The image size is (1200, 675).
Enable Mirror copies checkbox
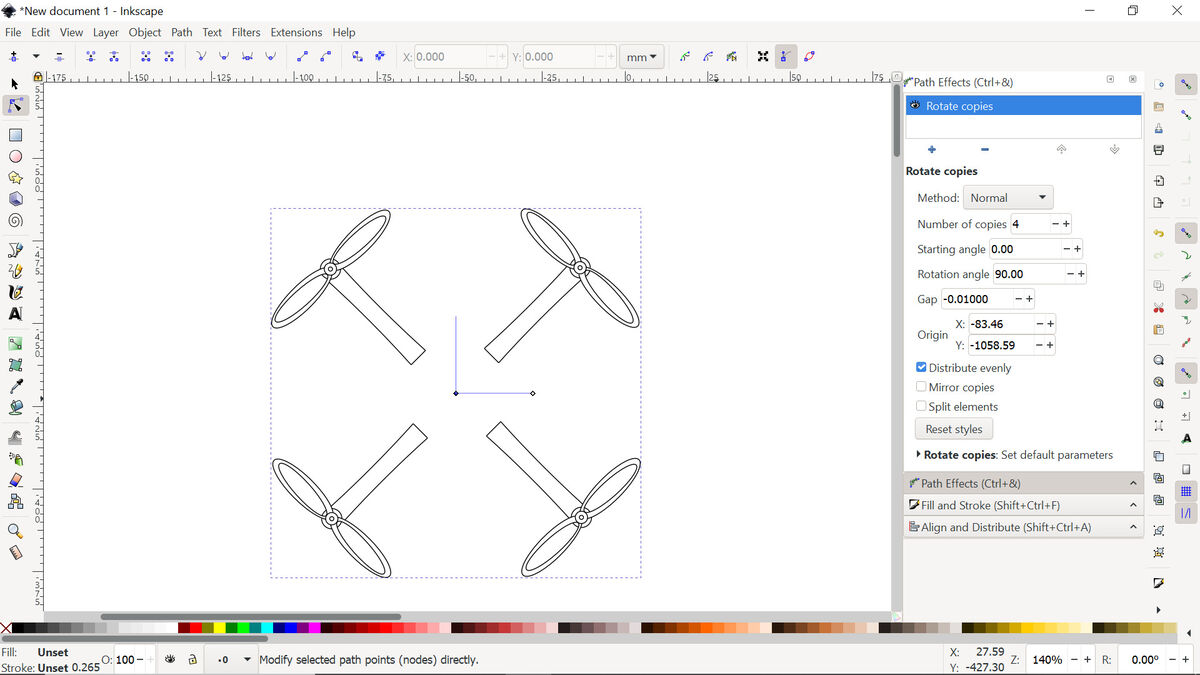pos(921,387)
